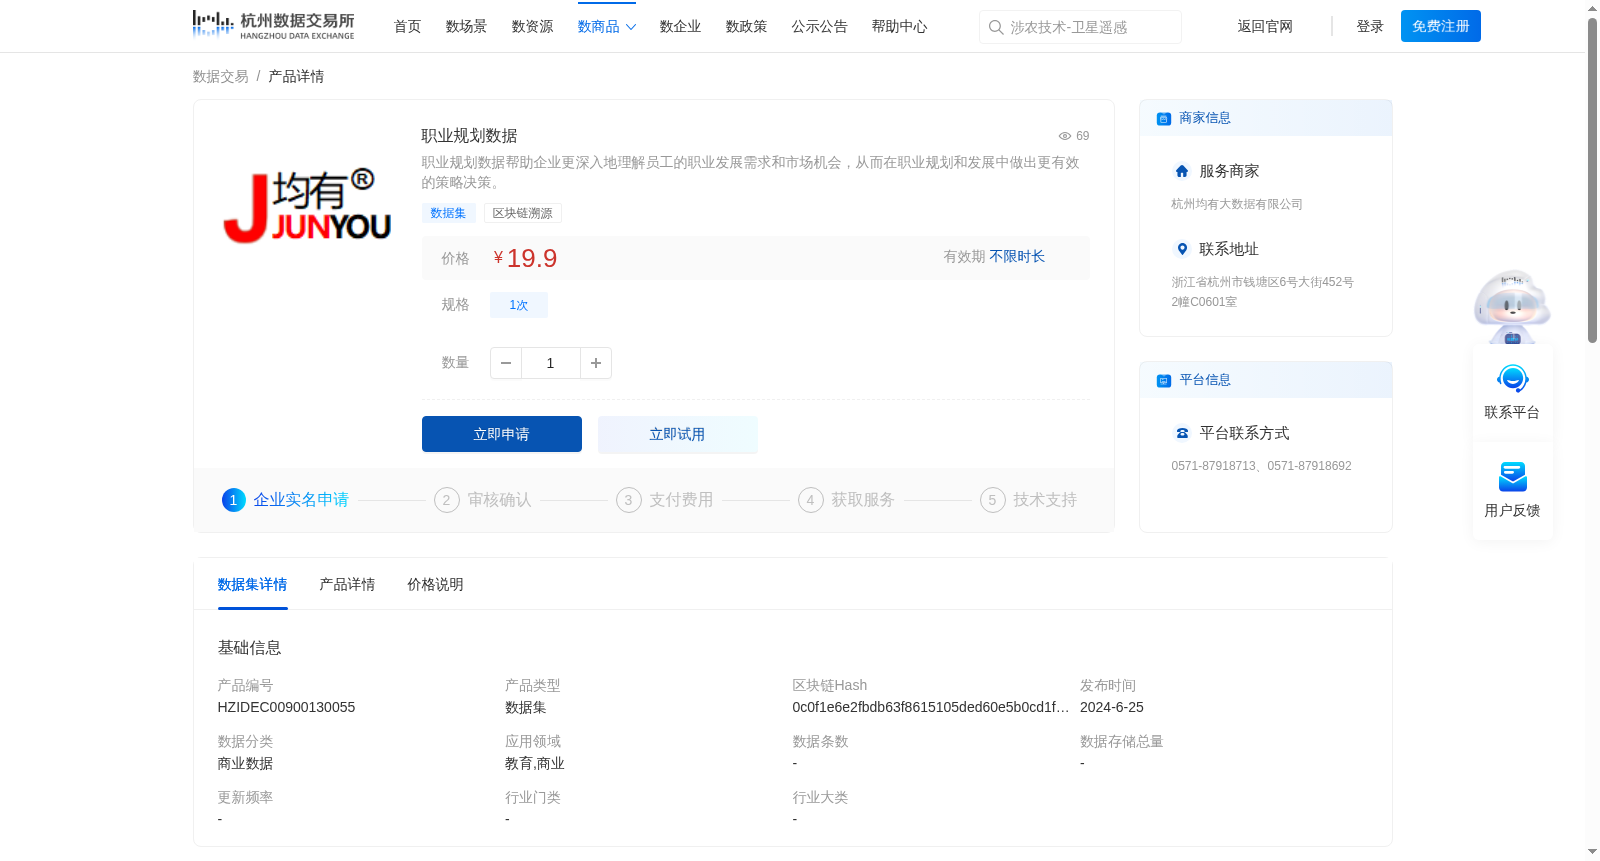Click the 职业规划数据 product title
The height and width of the screenshot is (861, 1600).
click(x=470, y=136)
